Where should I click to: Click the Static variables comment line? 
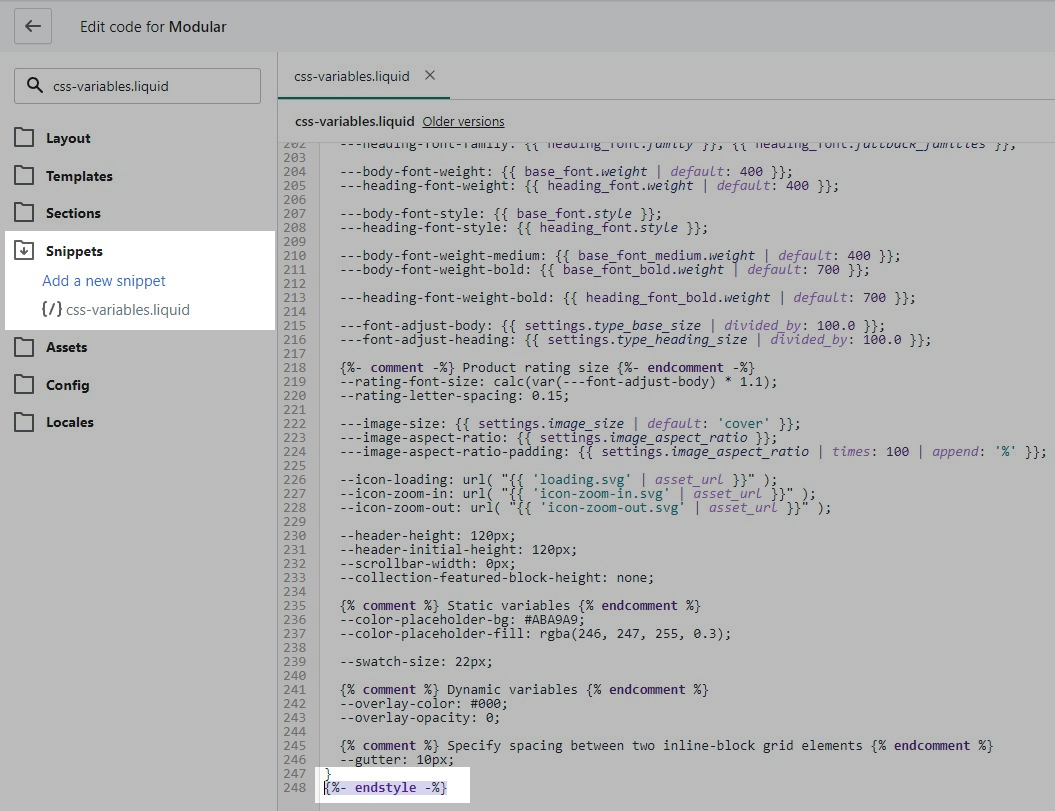click(x=520, y=606)
